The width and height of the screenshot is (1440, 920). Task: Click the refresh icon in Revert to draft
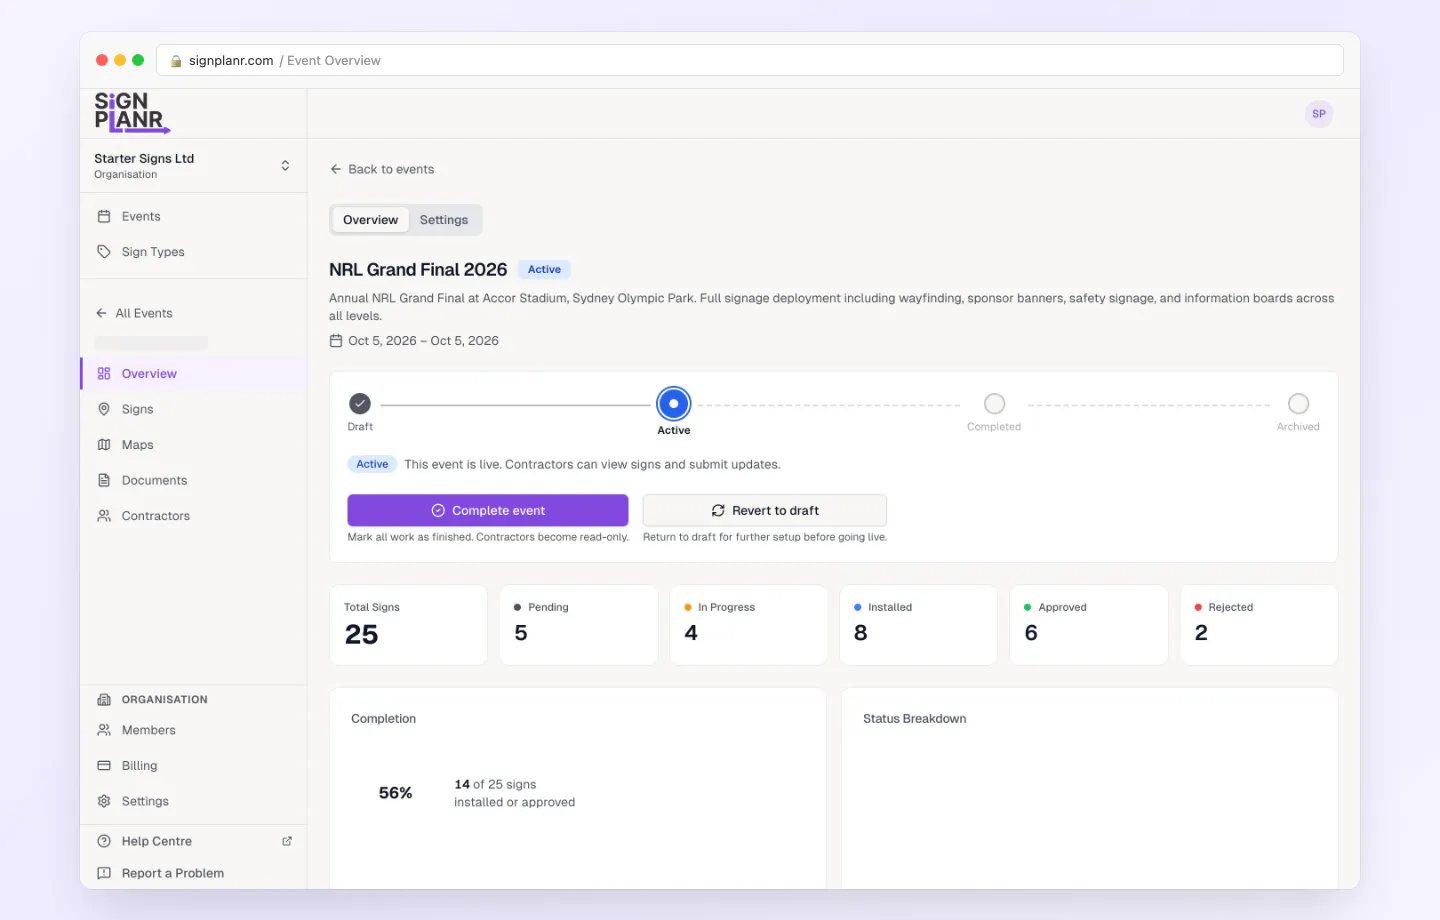click(718, 511)
